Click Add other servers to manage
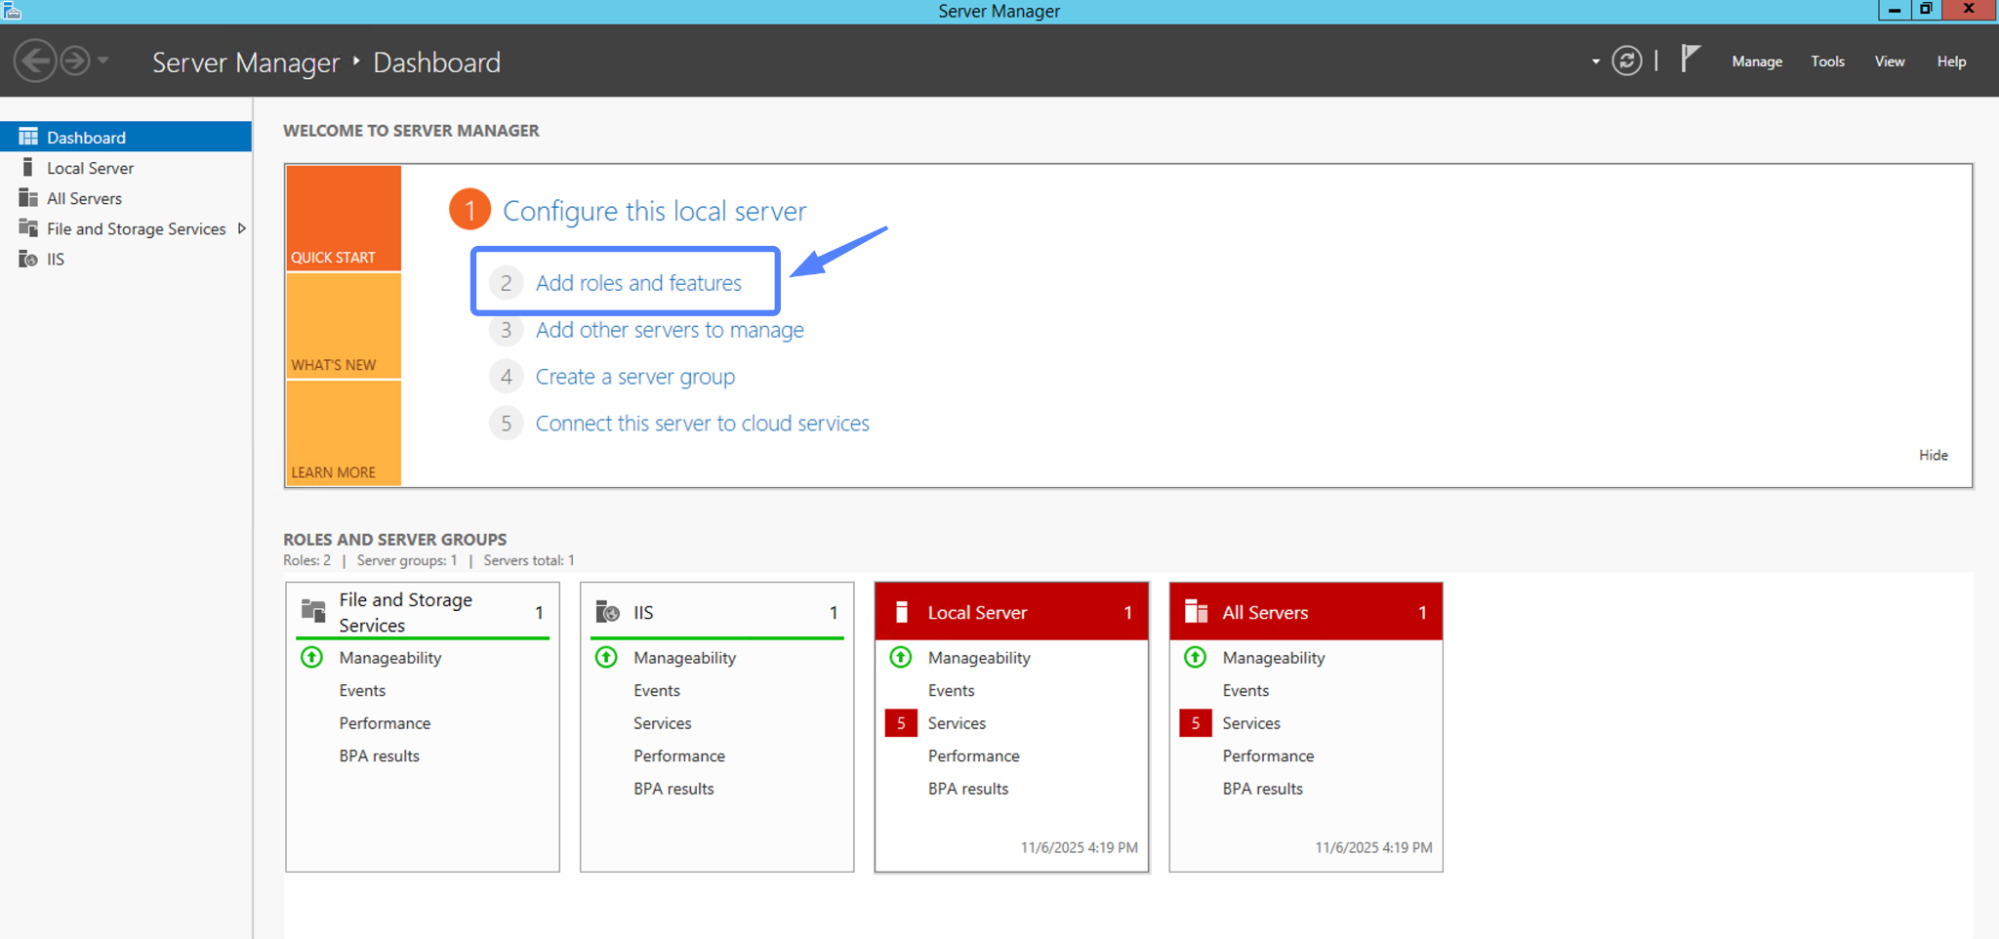Viewport: 1999px width, 939px height. [669, 330]
